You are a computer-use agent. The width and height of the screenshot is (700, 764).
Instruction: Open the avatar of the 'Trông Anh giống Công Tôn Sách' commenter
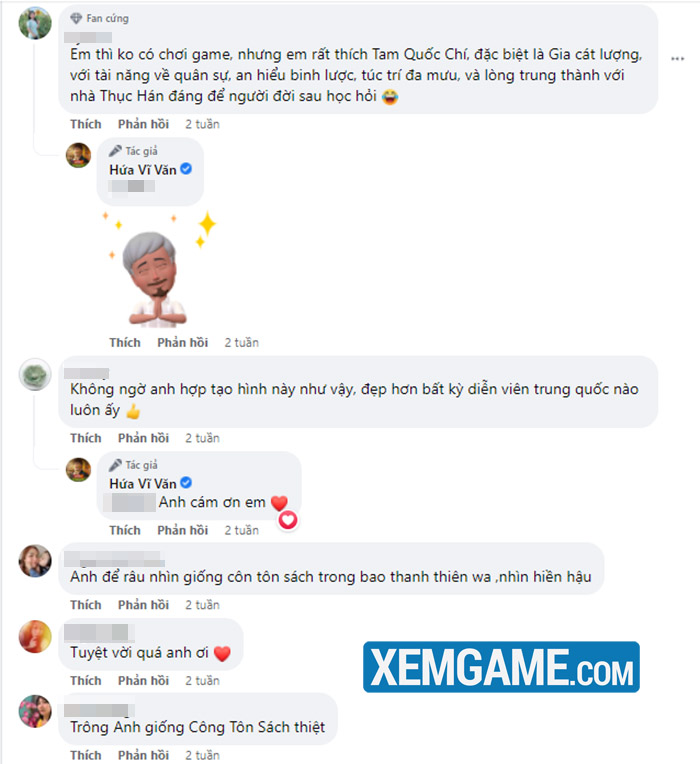pos(35,711)
